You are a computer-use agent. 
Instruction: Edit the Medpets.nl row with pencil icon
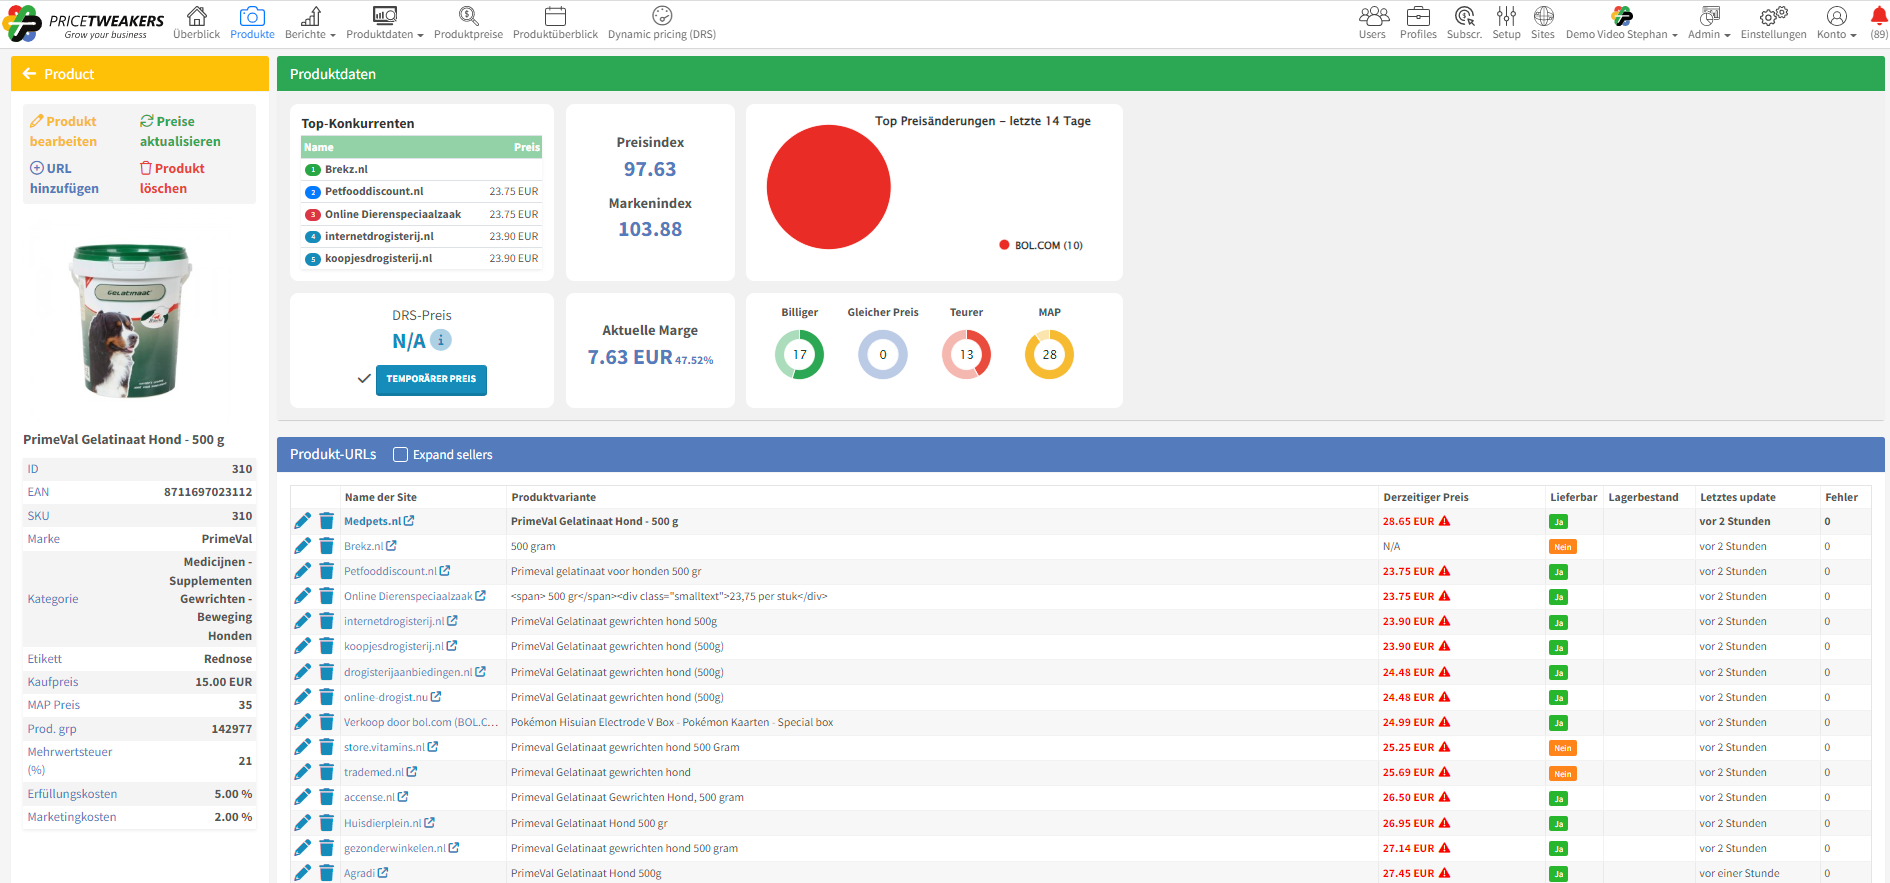302,521
